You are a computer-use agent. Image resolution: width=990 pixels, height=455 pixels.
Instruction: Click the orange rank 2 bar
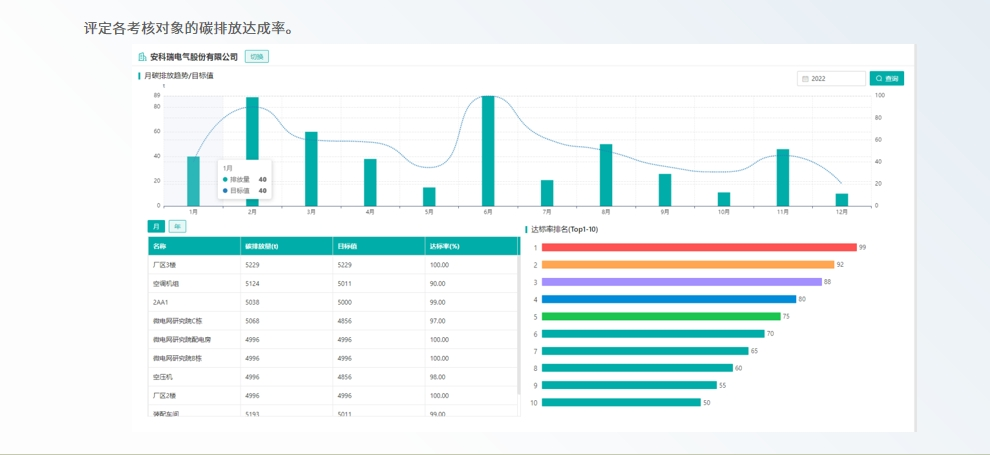point(687,265)
